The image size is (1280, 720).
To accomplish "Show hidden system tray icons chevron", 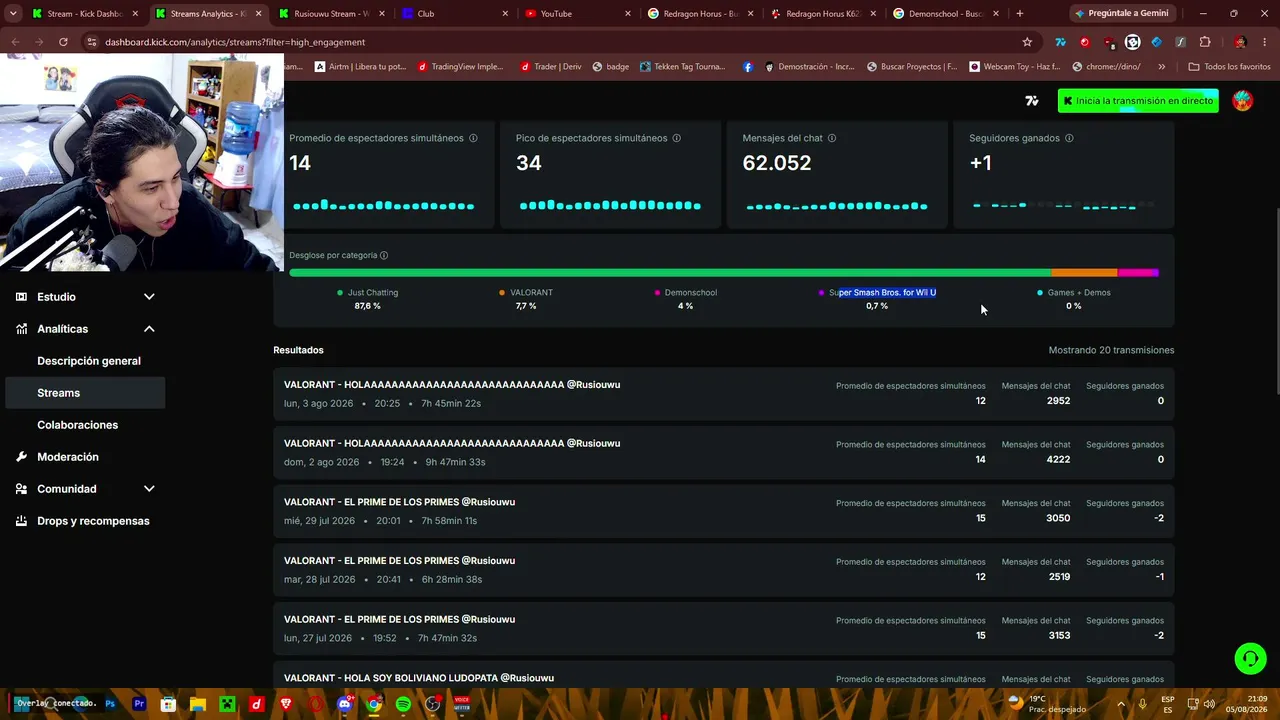I will [x=1121, y=704].
